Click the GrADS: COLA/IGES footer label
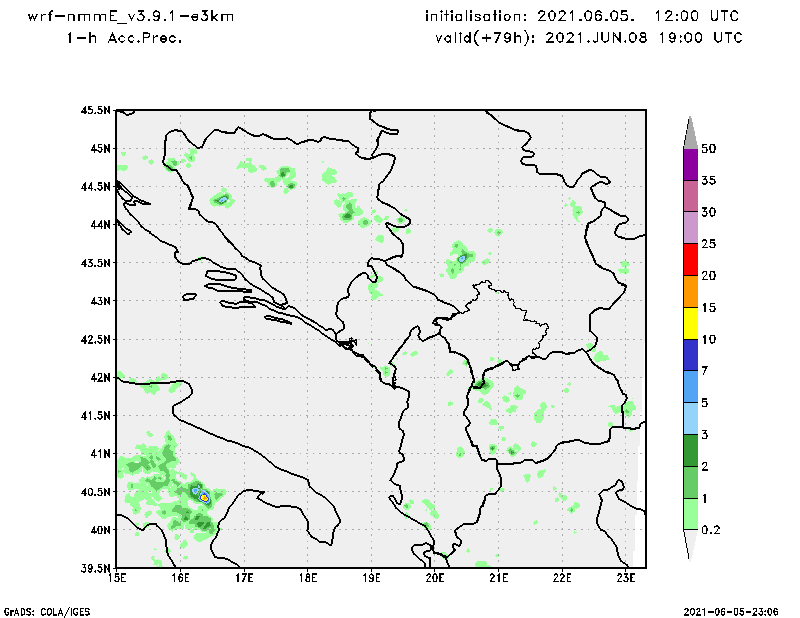Screen dimensions: 800x618 [x=47, y=611]
